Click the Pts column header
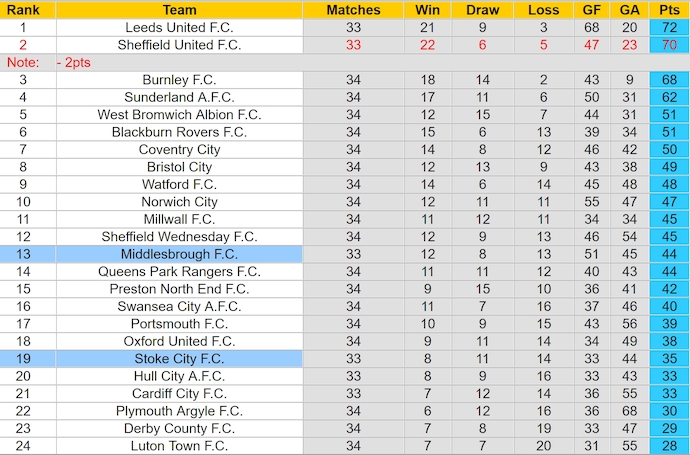This screenshot has width=690, height=455. coord(669,10)
